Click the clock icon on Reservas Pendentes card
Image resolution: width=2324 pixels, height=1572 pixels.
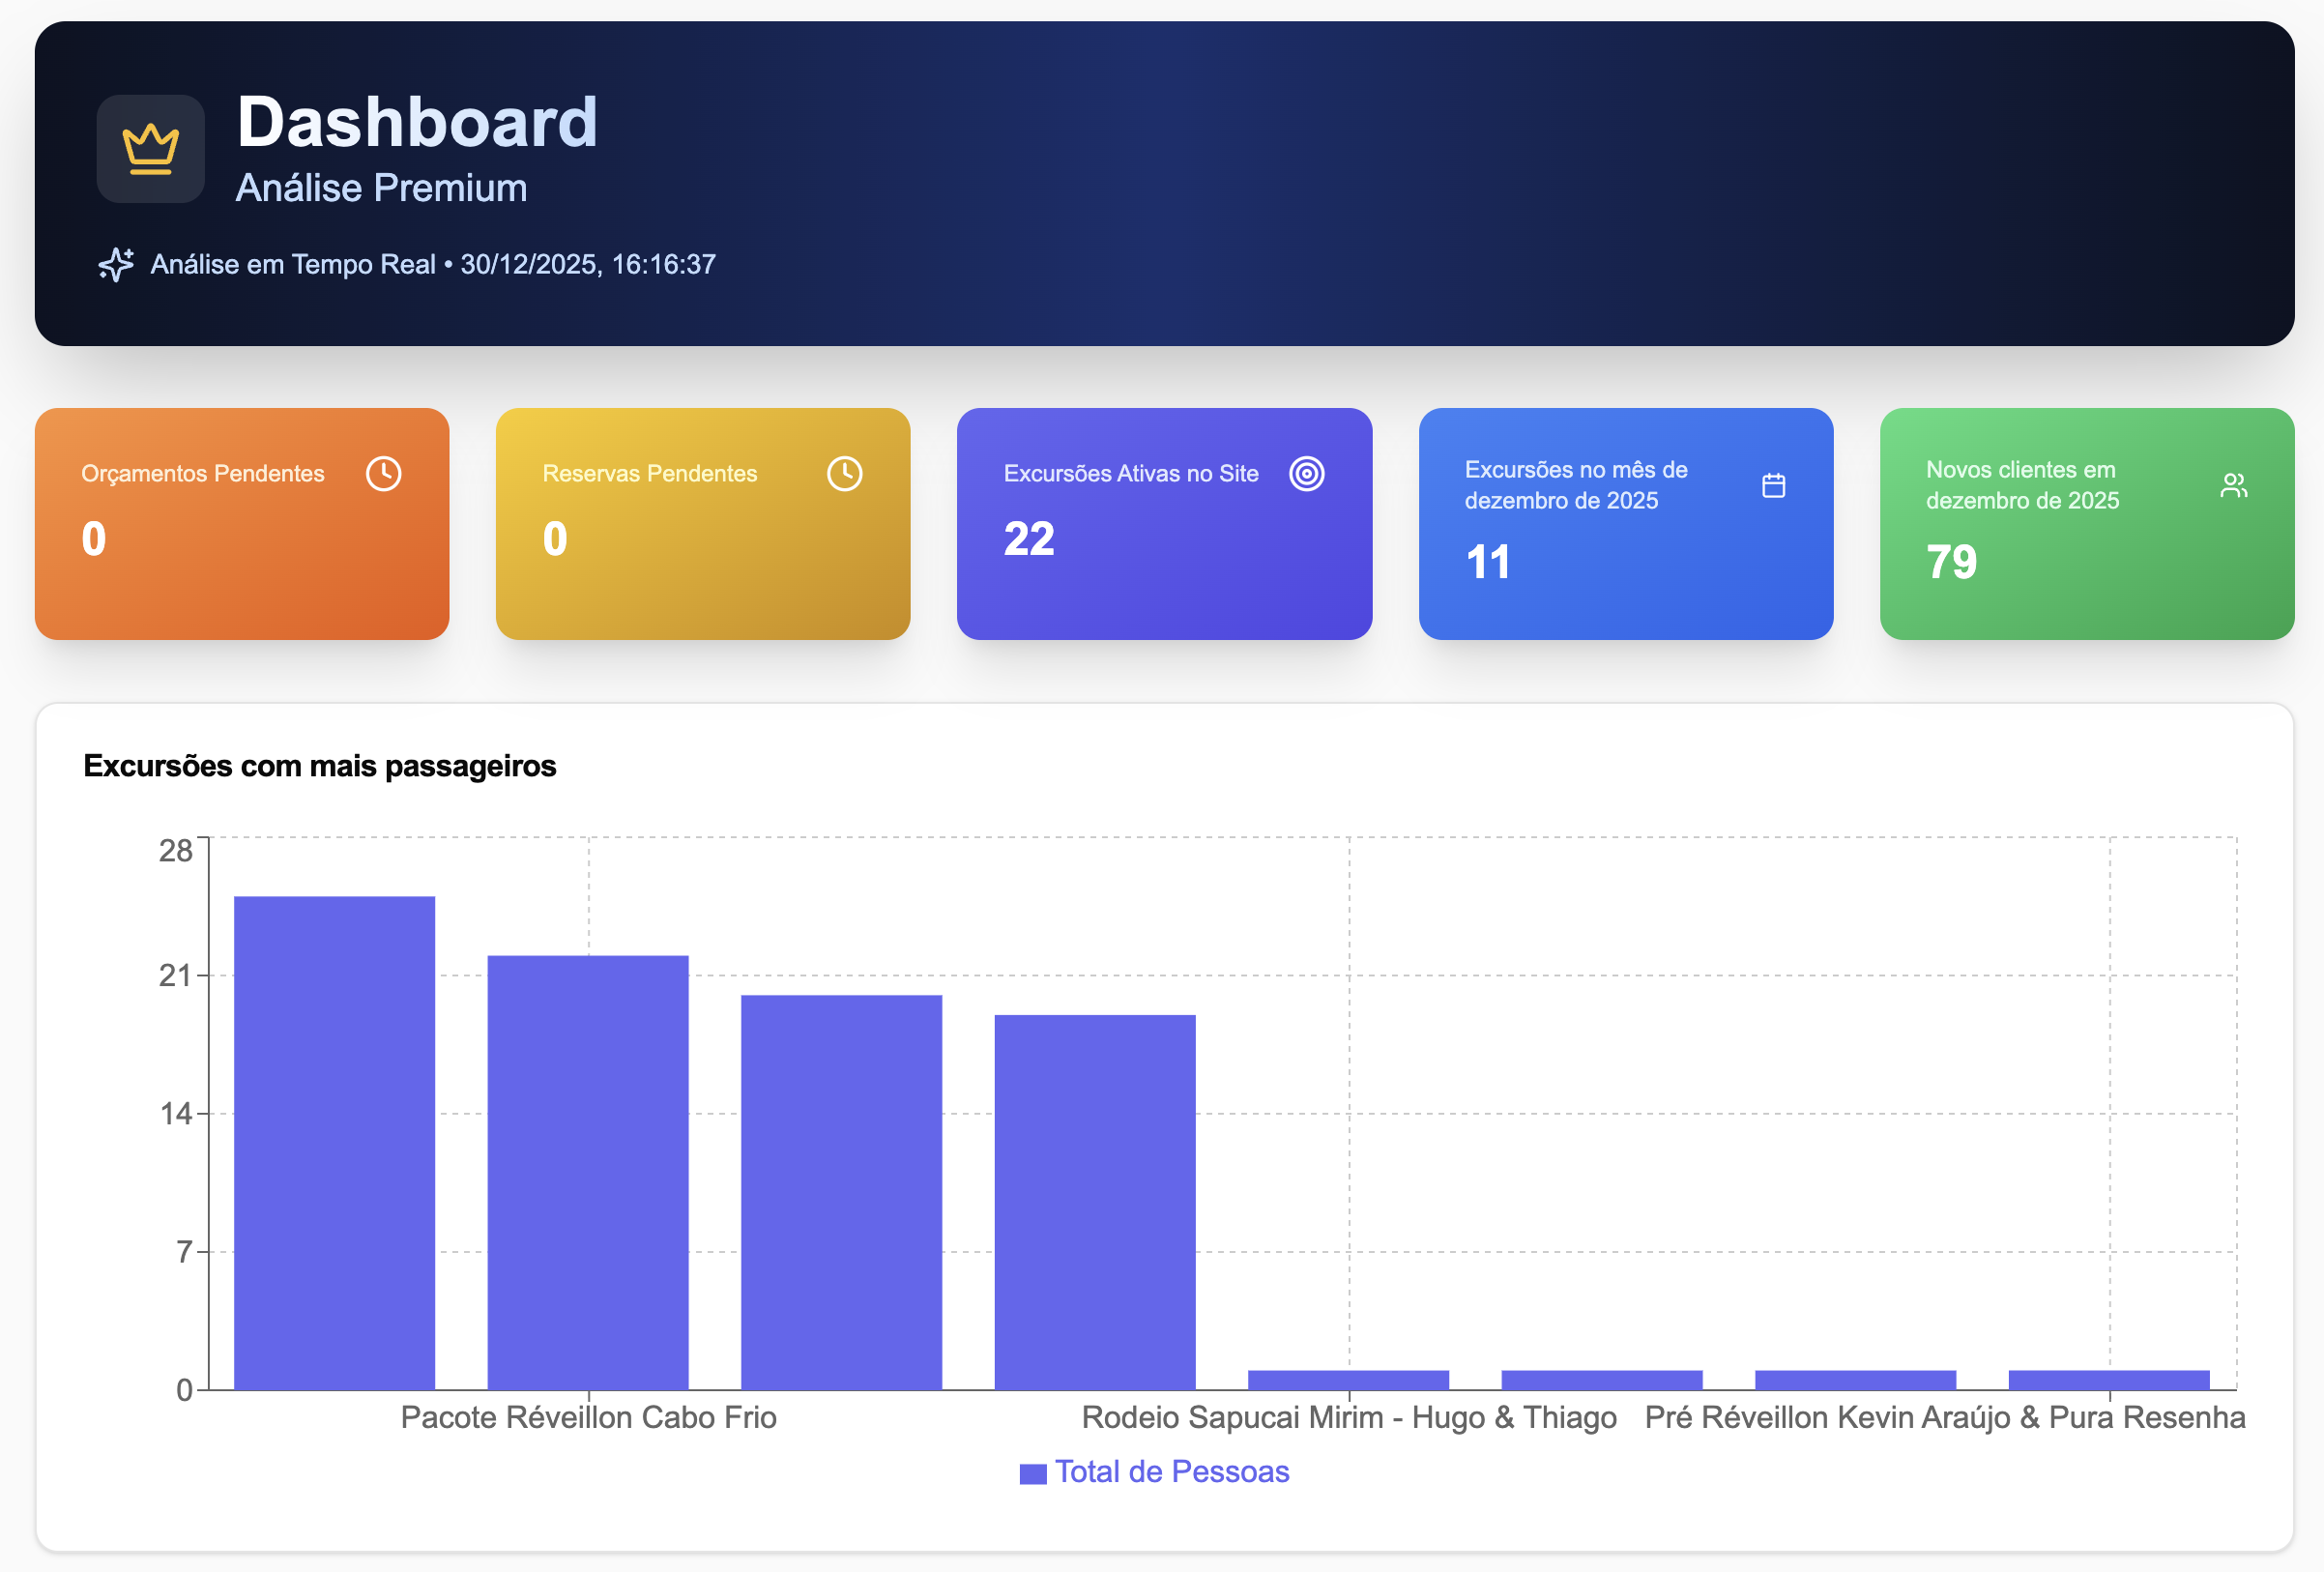[844, 474]
